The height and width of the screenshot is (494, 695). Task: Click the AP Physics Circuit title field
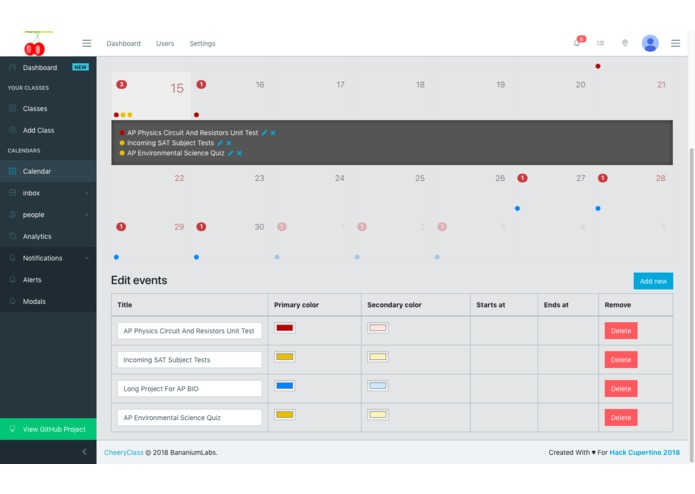pyautogui.click(x=189, y=331)
